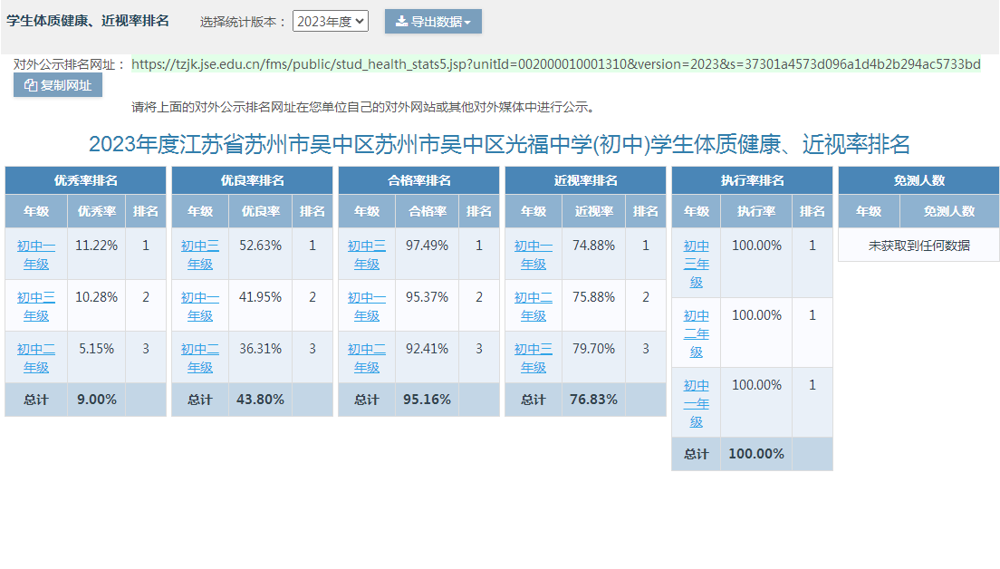This screenshot has height=569, width=1000.
Task: Open 初中一年级 link in 优良率排名 table
Action: pyautogui.click(x=200, y=306)
